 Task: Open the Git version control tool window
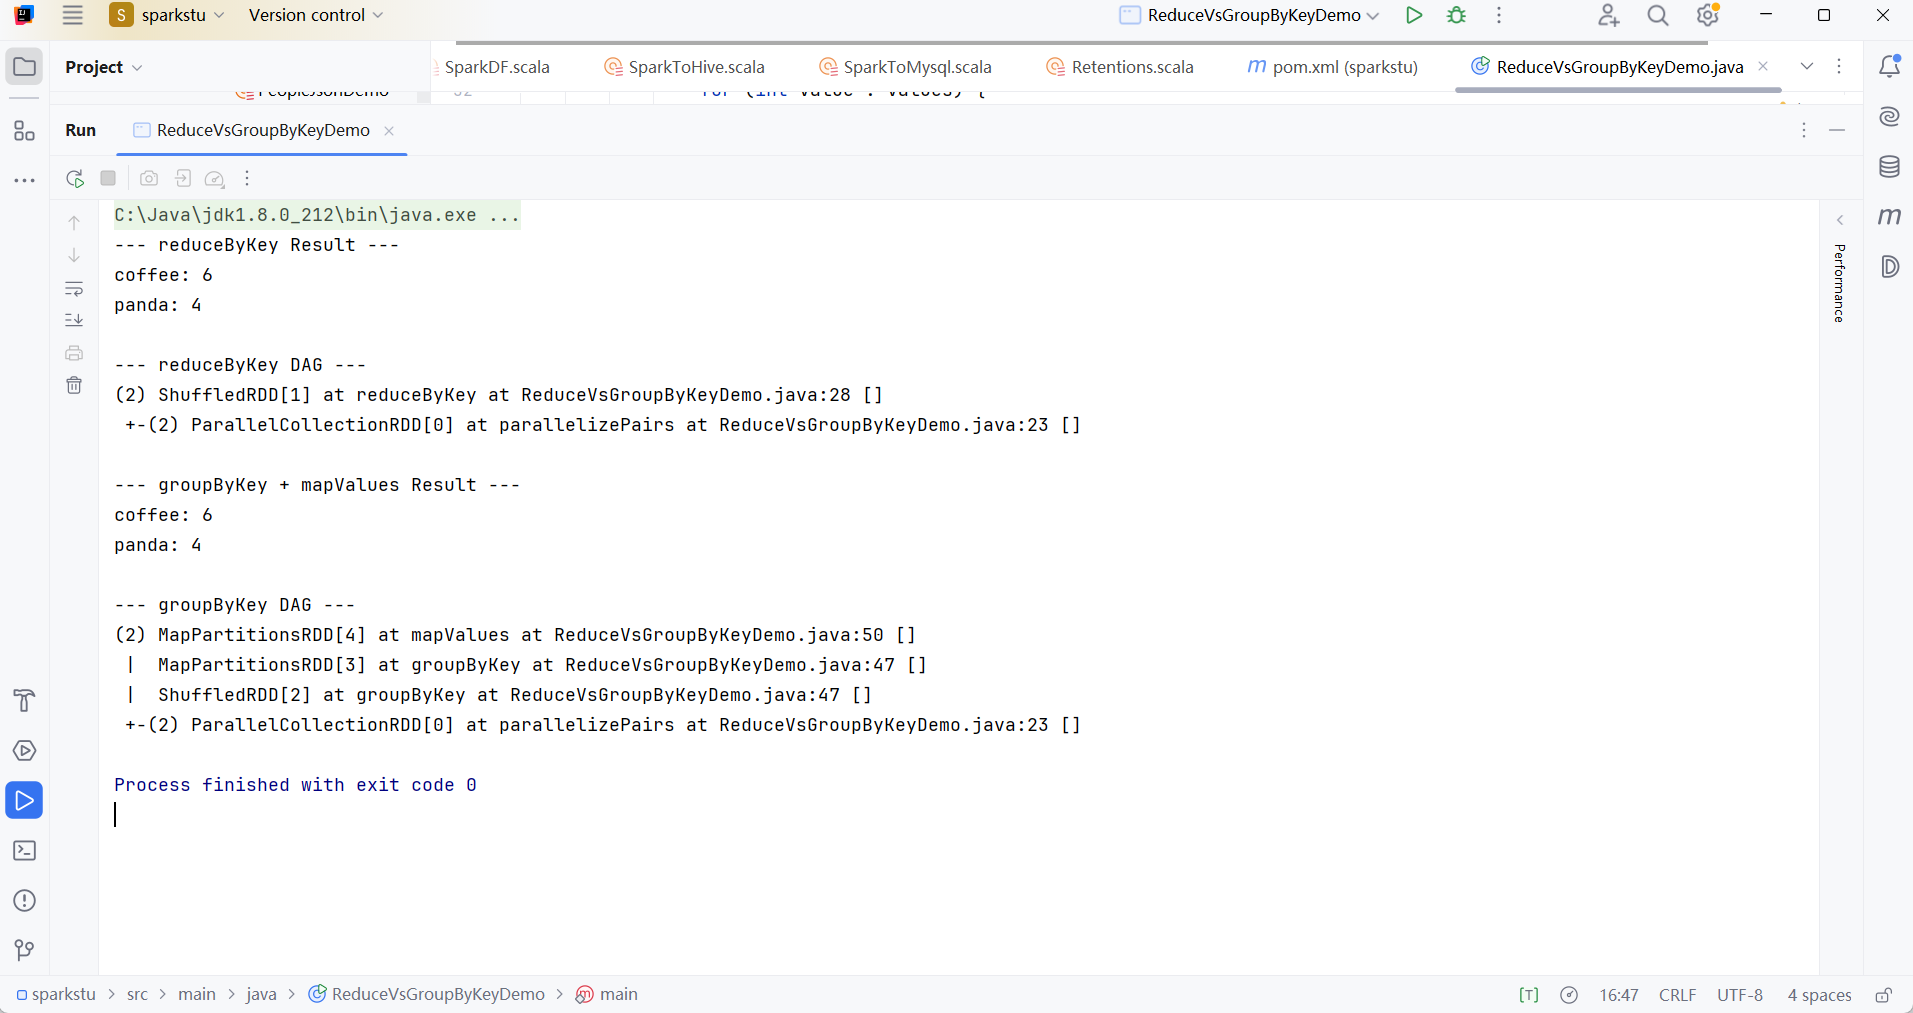pos(24,950)
